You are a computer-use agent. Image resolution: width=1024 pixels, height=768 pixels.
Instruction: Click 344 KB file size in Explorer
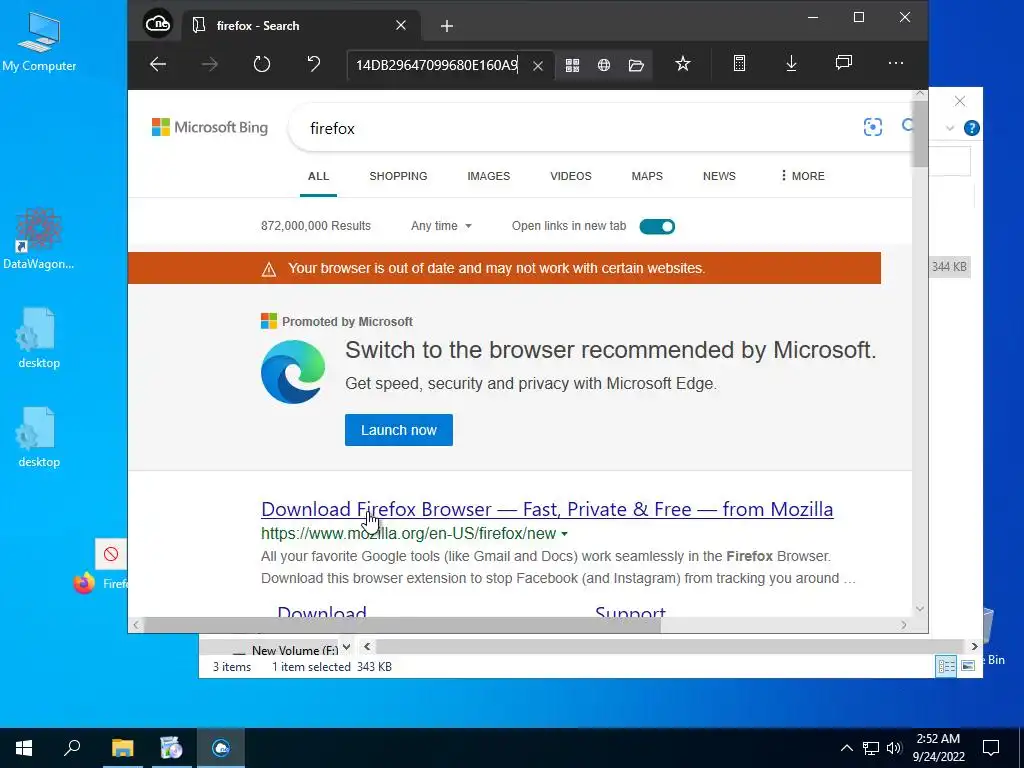950,266
